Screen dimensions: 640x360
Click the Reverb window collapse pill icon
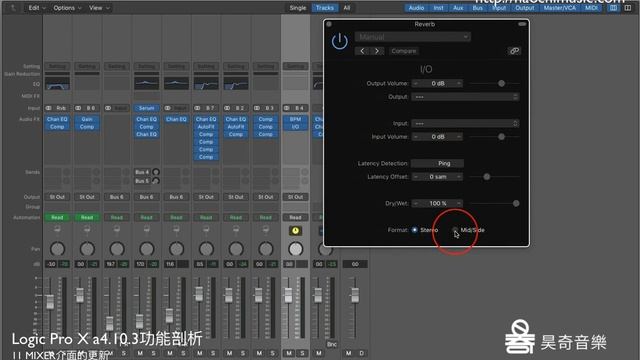pyautogui.click(x=522, y=24)
